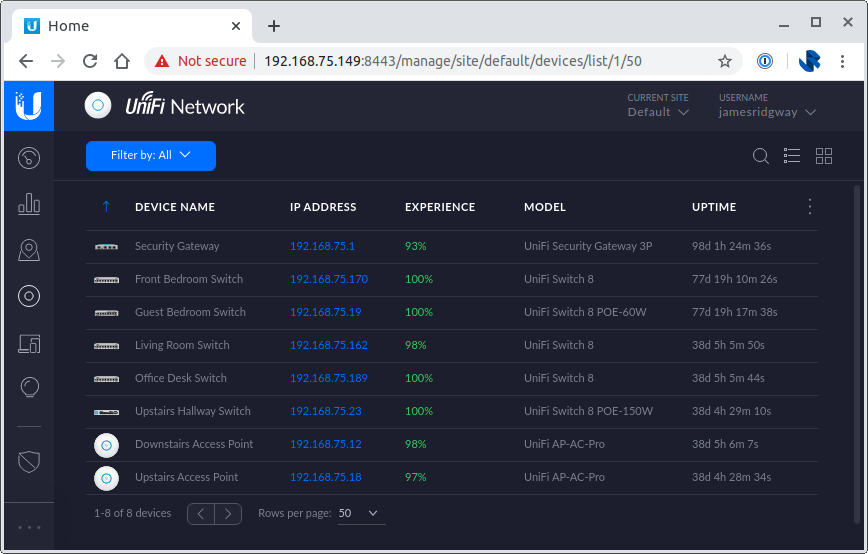Viewport: 868px width, 554px height.
Task: Open a new browser tab
Action: (273, 26)
